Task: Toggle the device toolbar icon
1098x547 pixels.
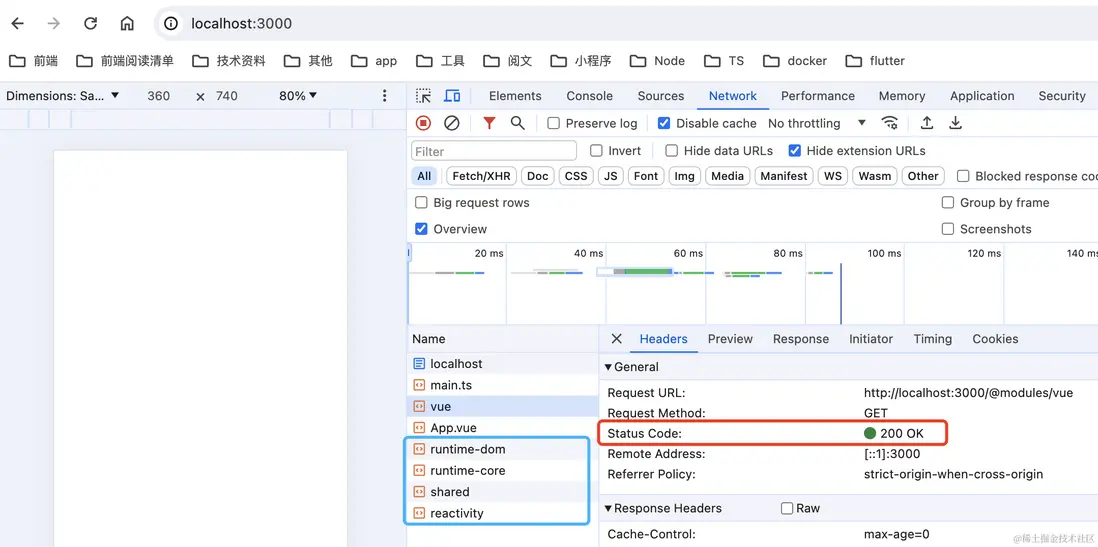Action: [452, 96]
